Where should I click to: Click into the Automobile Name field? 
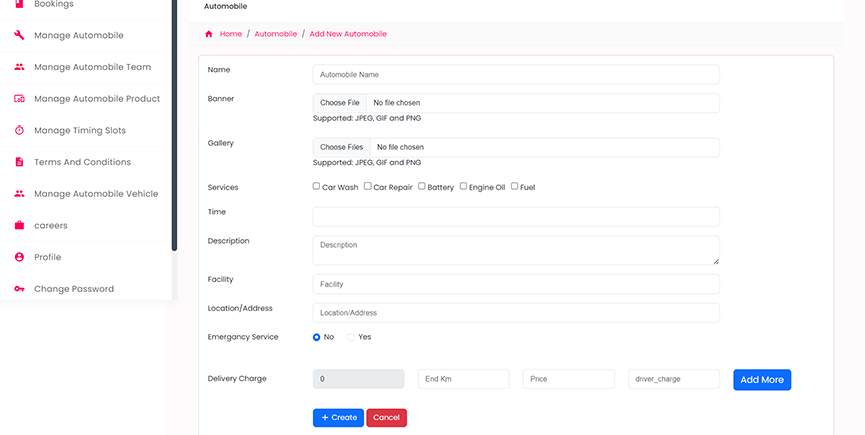pyautogui.click(x=516, y=74)
